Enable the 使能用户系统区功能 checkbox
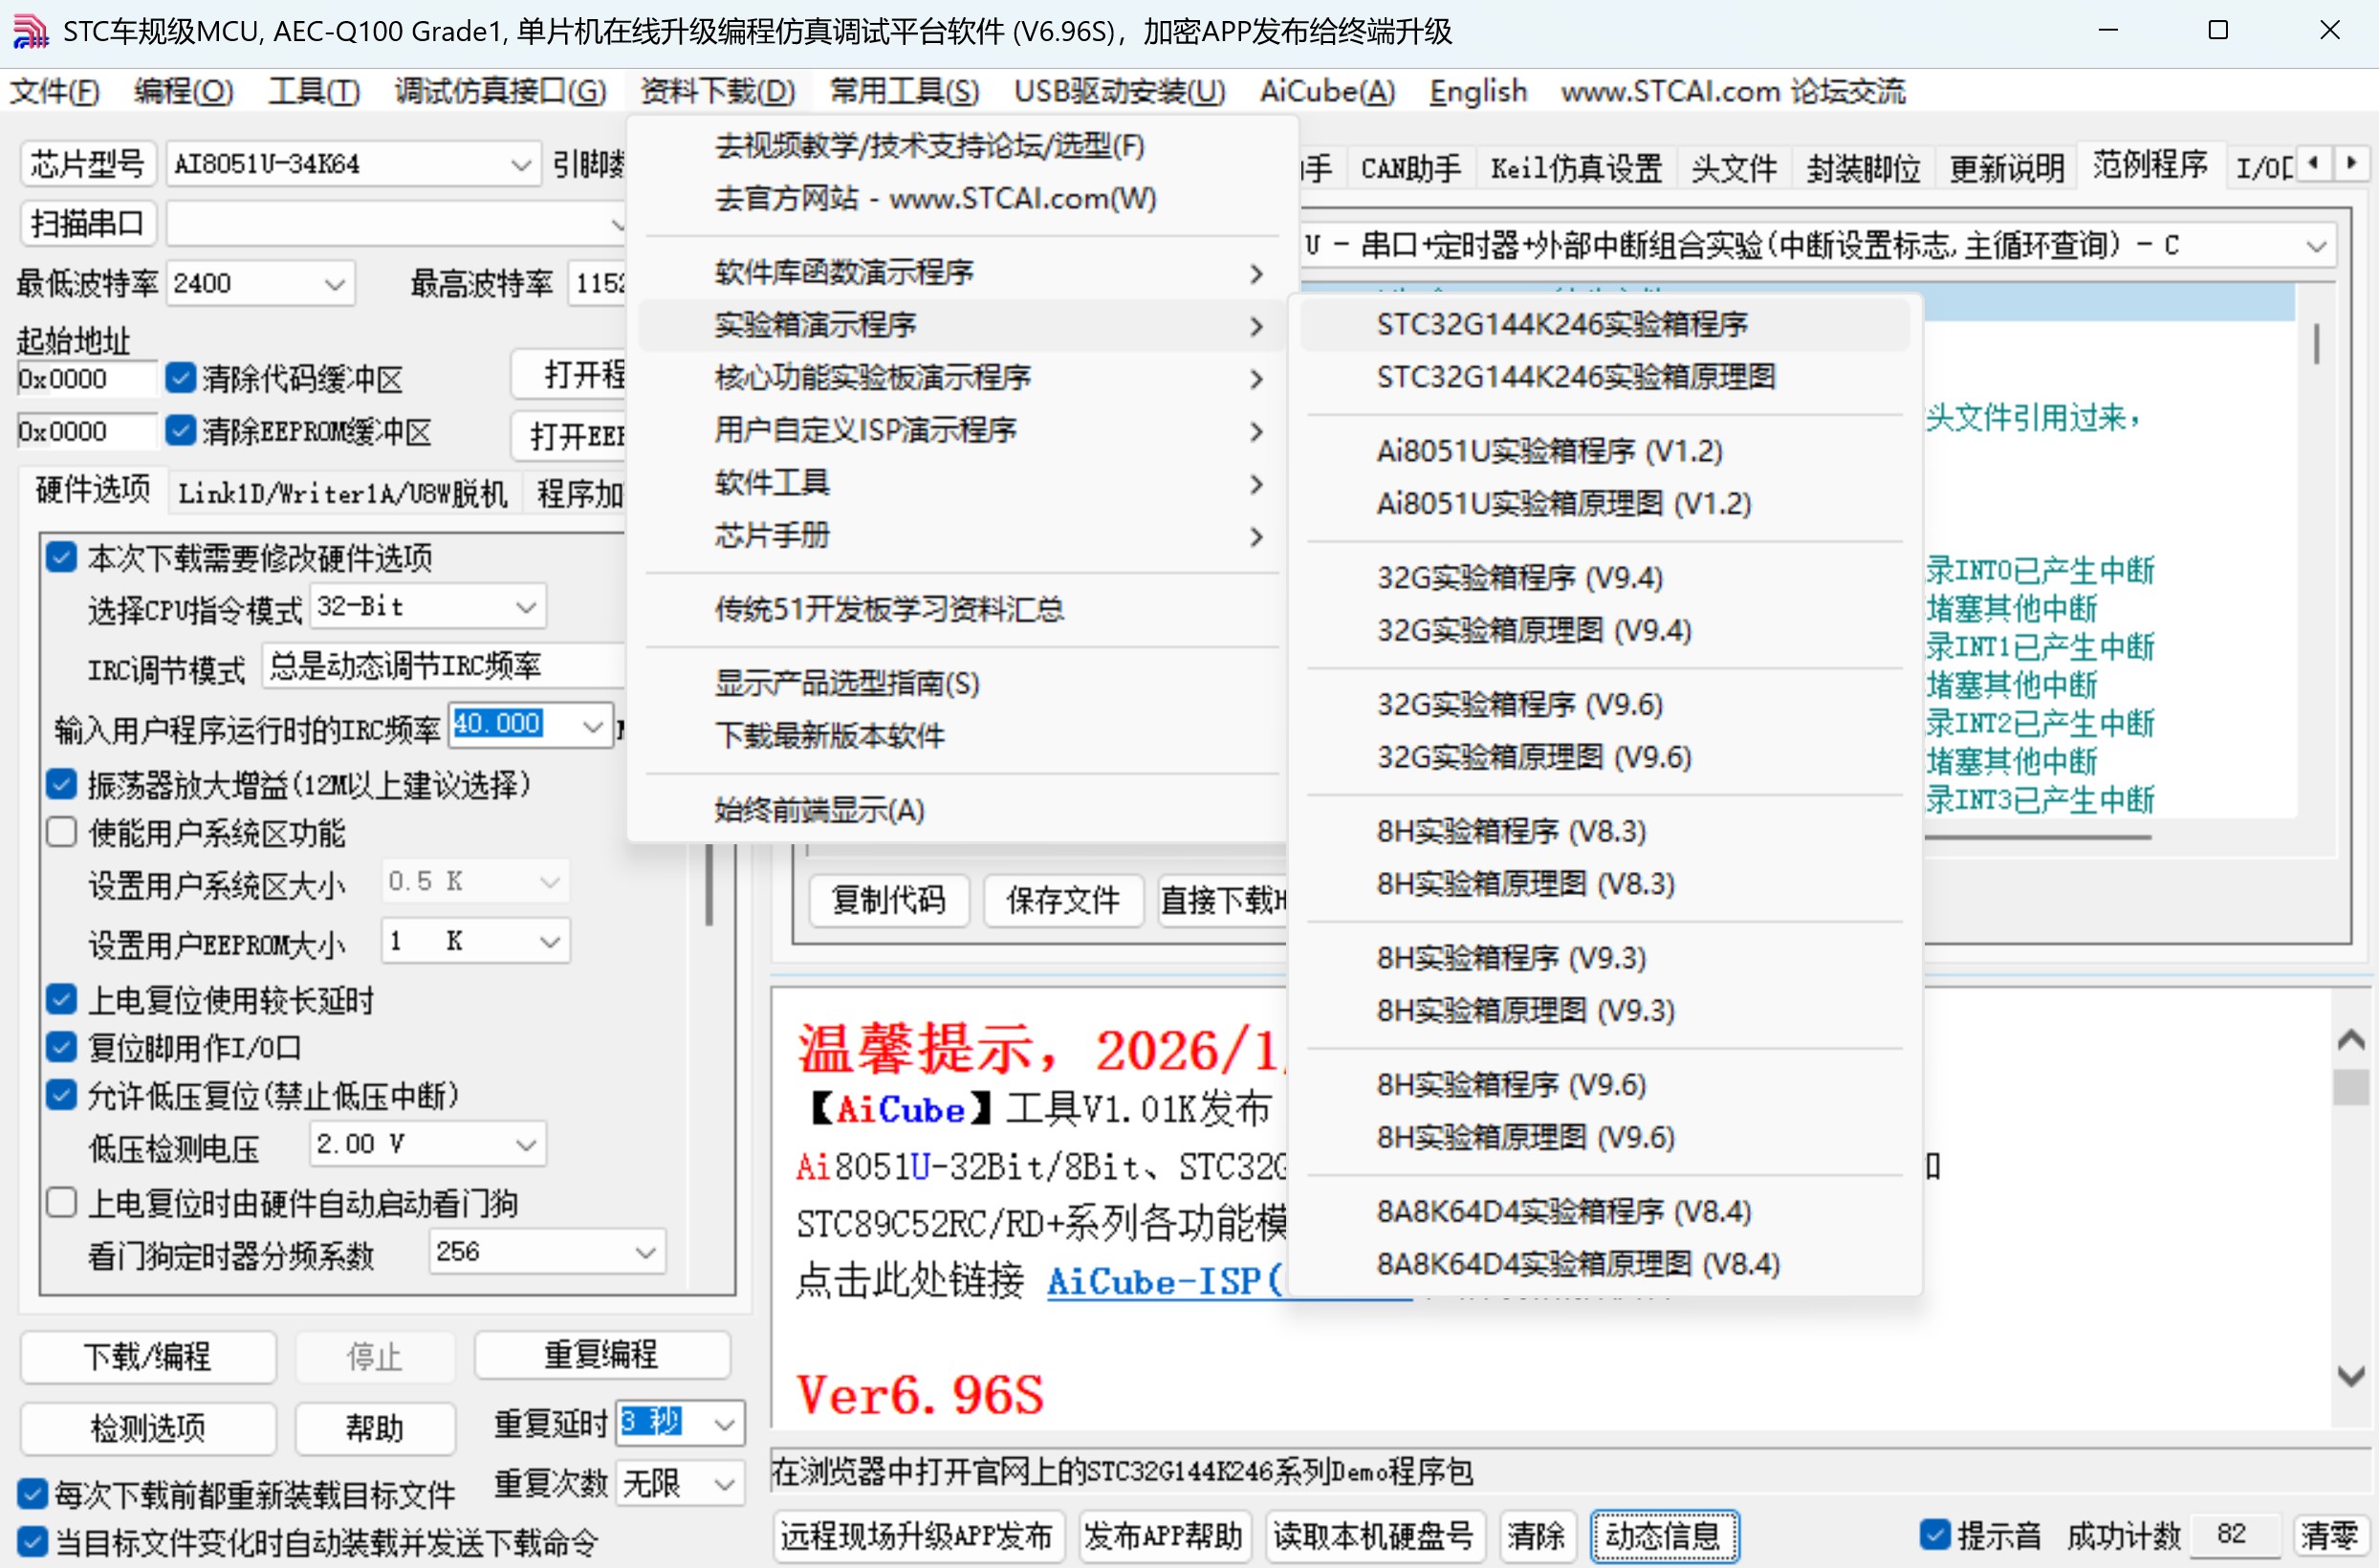2379x1568 pixels. point(61,831)
